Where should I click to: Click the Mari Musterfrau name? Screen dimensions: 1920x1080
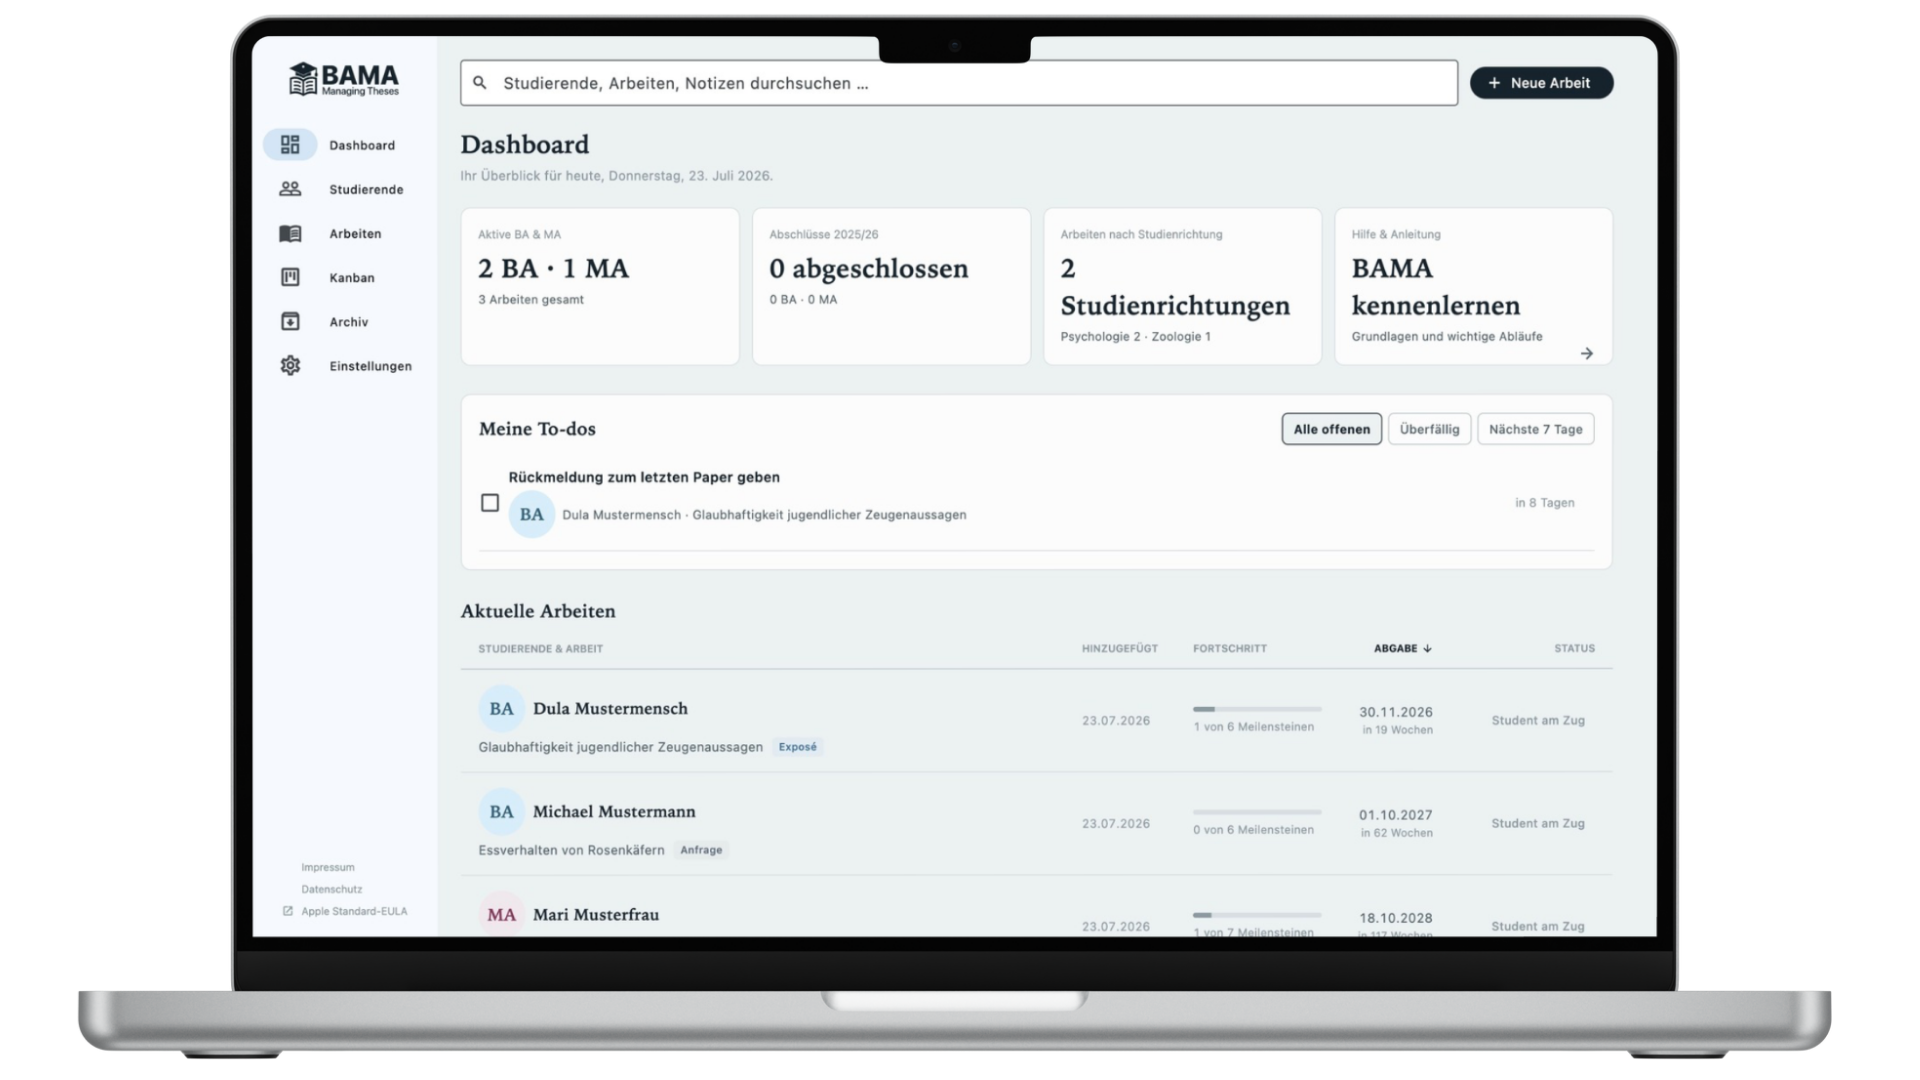(596, 914)
